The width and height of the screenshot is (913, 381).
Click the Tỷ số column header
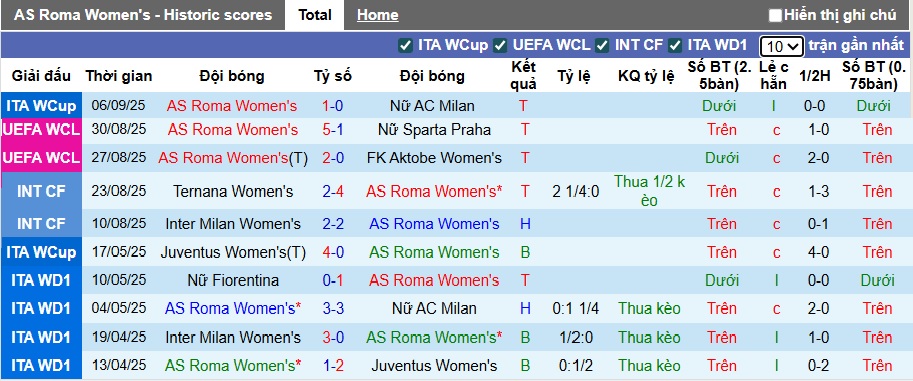click(332, 76)
